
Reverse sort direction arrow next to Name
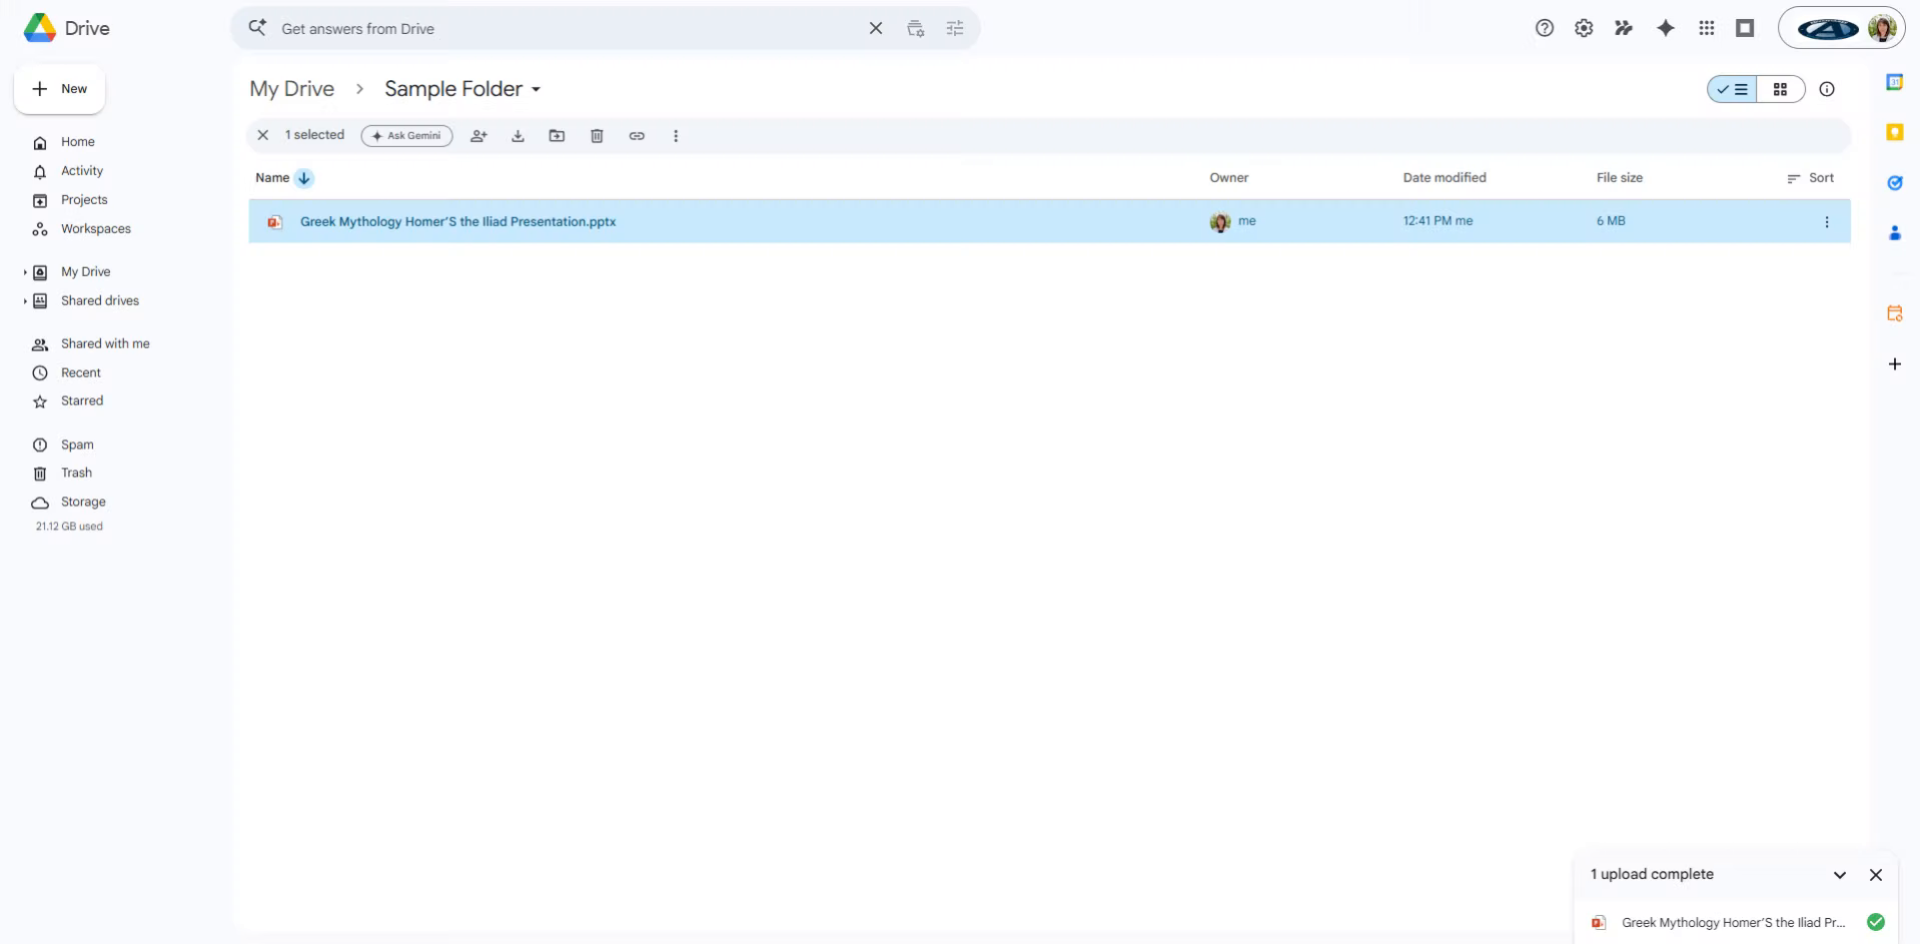pyautogui.click(x=304, y=178)
